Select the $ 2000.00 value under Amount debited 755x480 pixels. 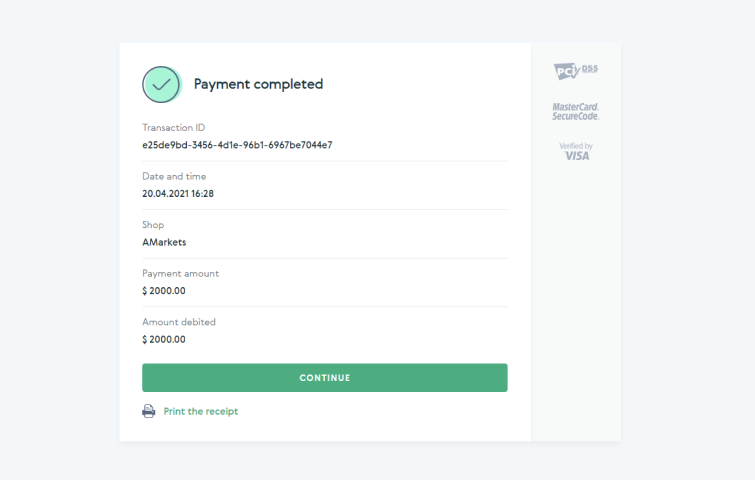[x=164, y=339]
